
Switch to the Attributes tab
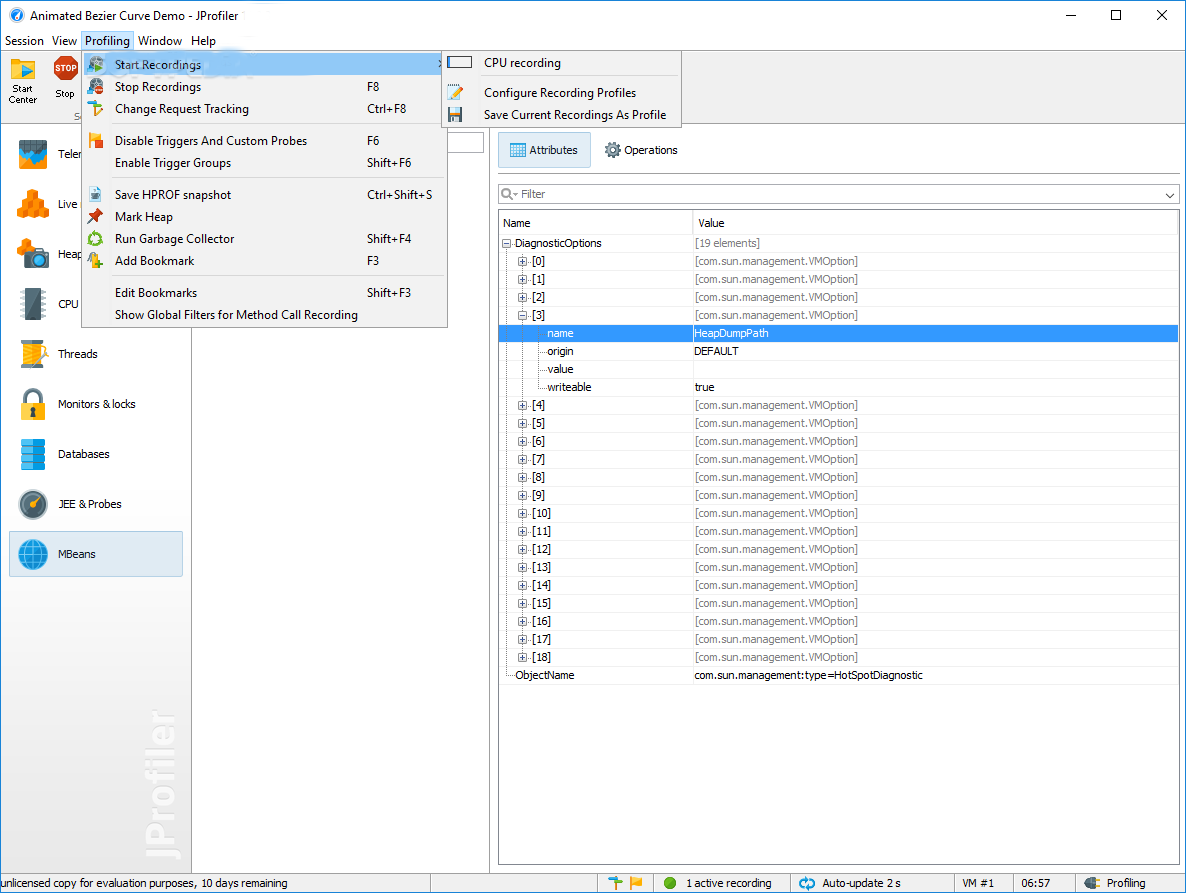544,150
